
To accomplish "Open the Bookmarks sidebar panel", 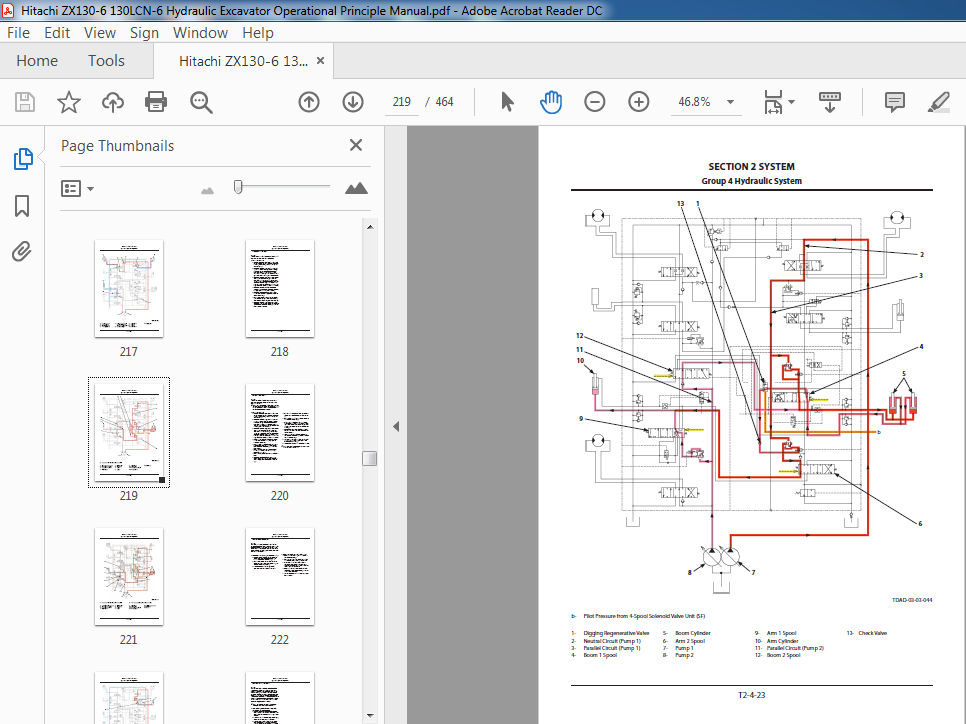I will pos(22,206).
